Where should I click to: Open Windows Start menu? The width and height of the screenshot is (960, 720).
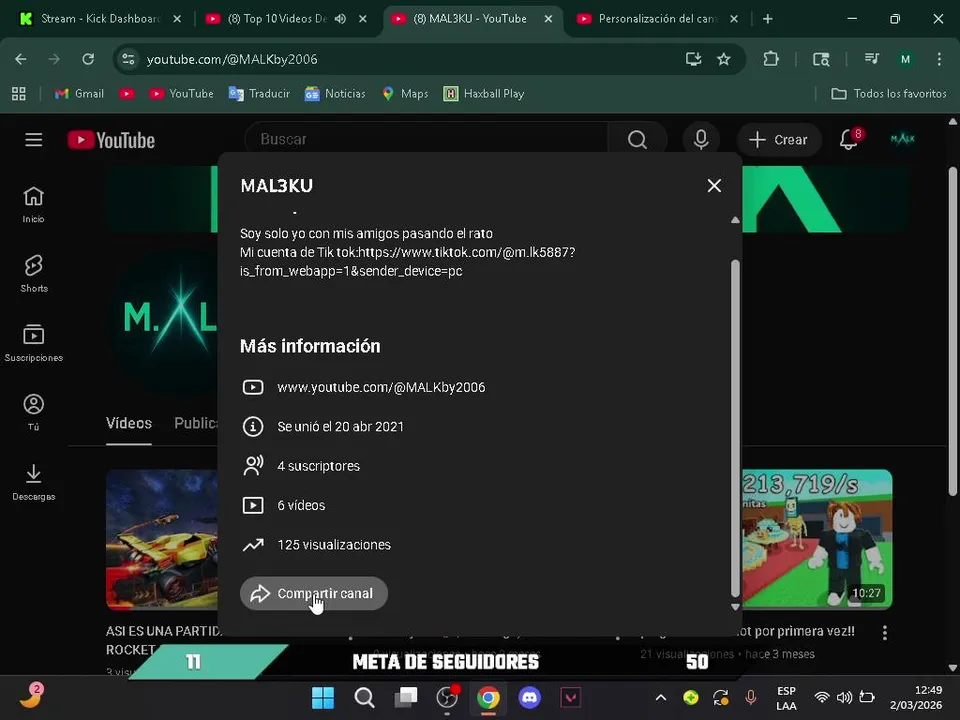323,697
